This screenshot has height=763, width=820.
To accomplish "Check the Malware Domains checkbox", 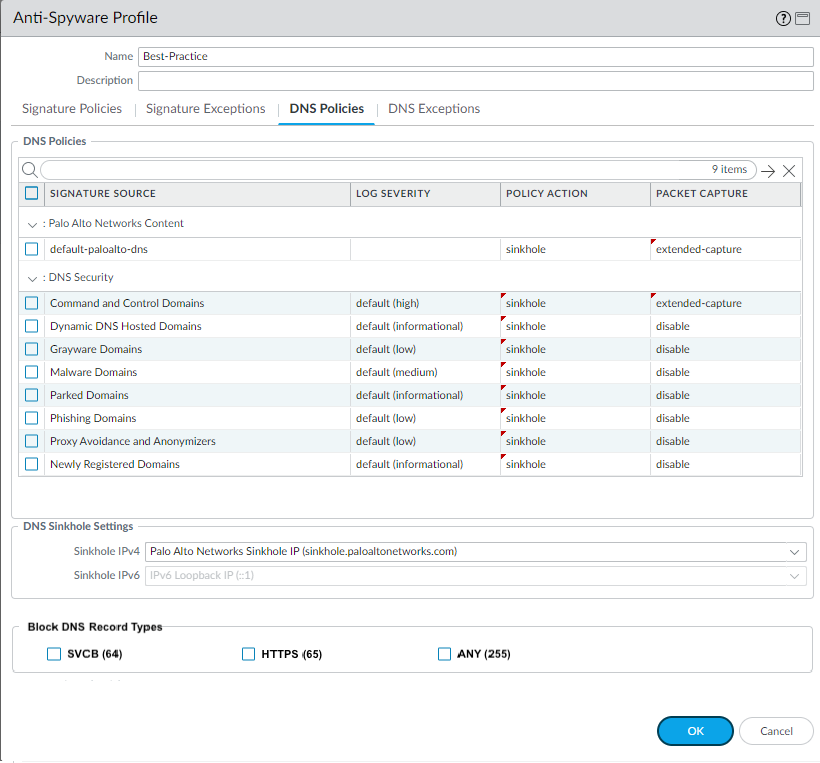I will tap(32, 372).
